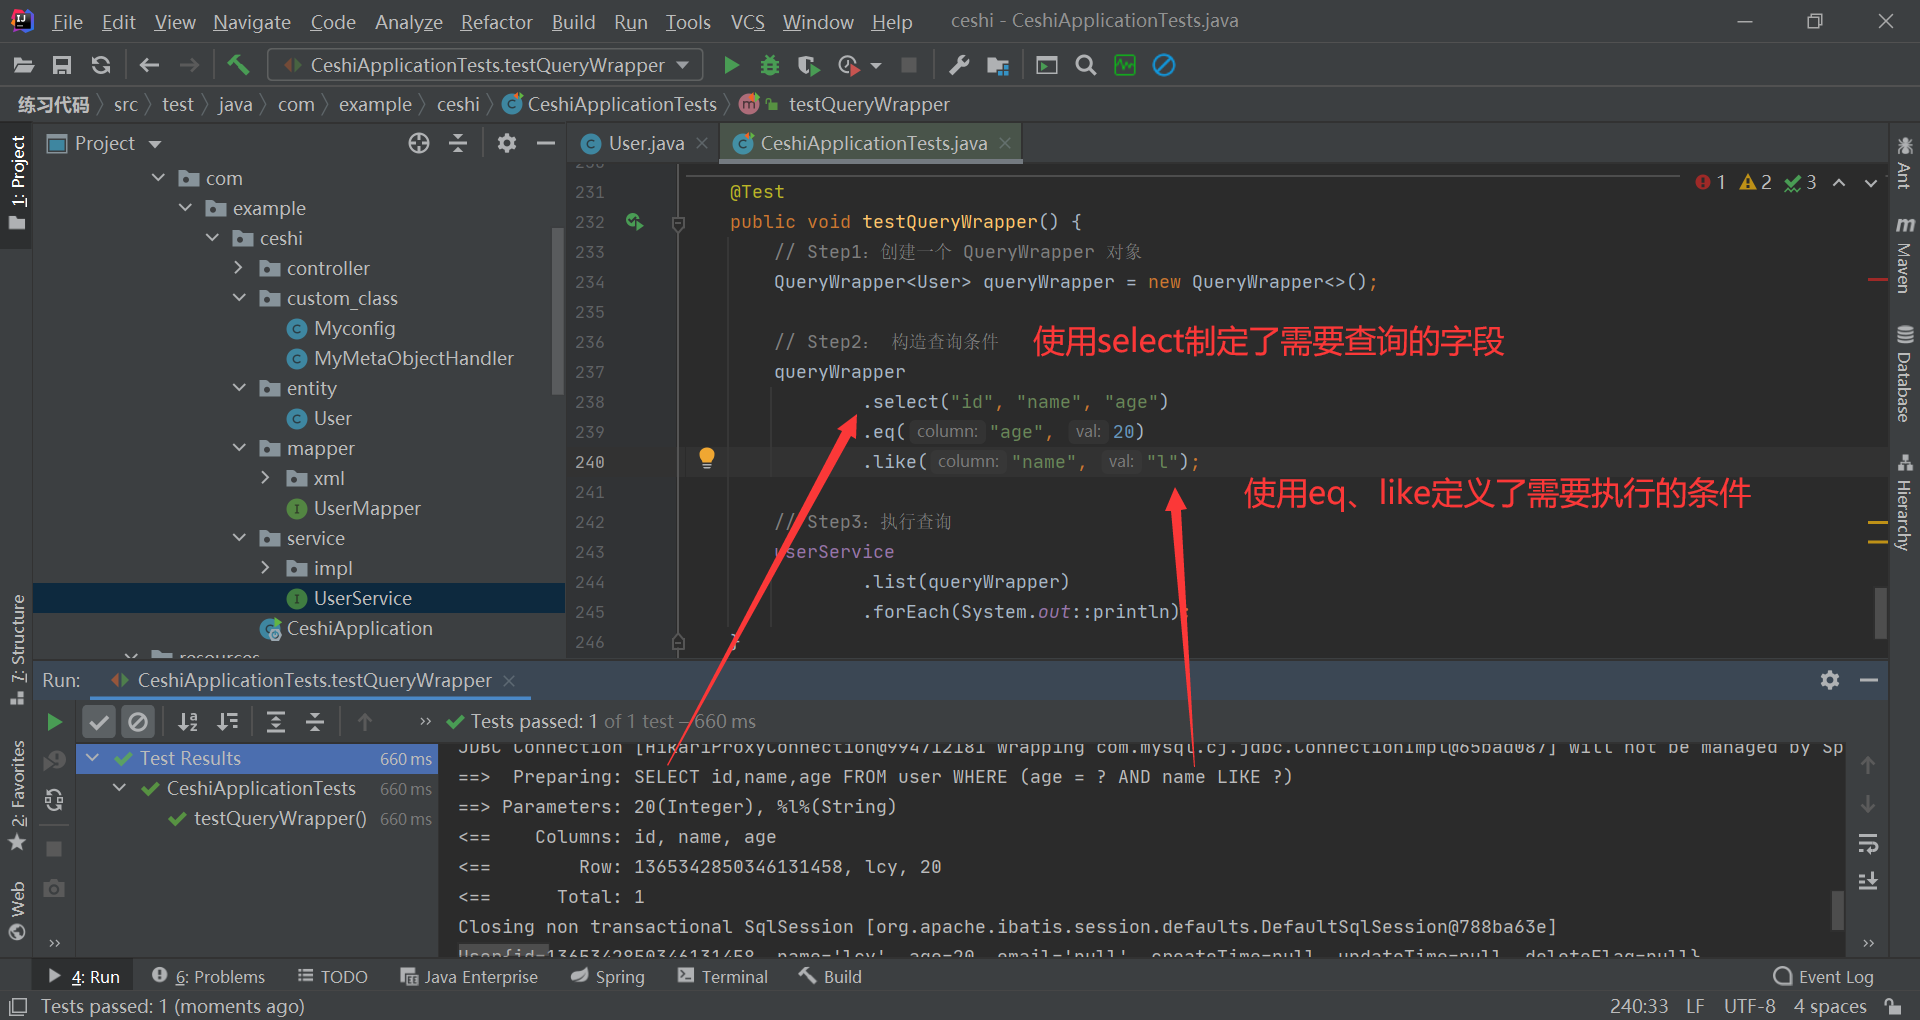The width and height of the screenshot is (1920, 1020).
Task: Toggle the Database tool window
Action: [x=1904, y=374]
